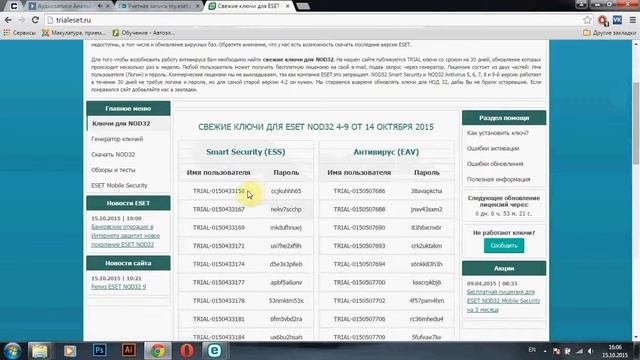The width and height of the screenshot is (640, 360).
Task: Open the free ESET Mobile Security license promo link
Action: pos(503,300)
